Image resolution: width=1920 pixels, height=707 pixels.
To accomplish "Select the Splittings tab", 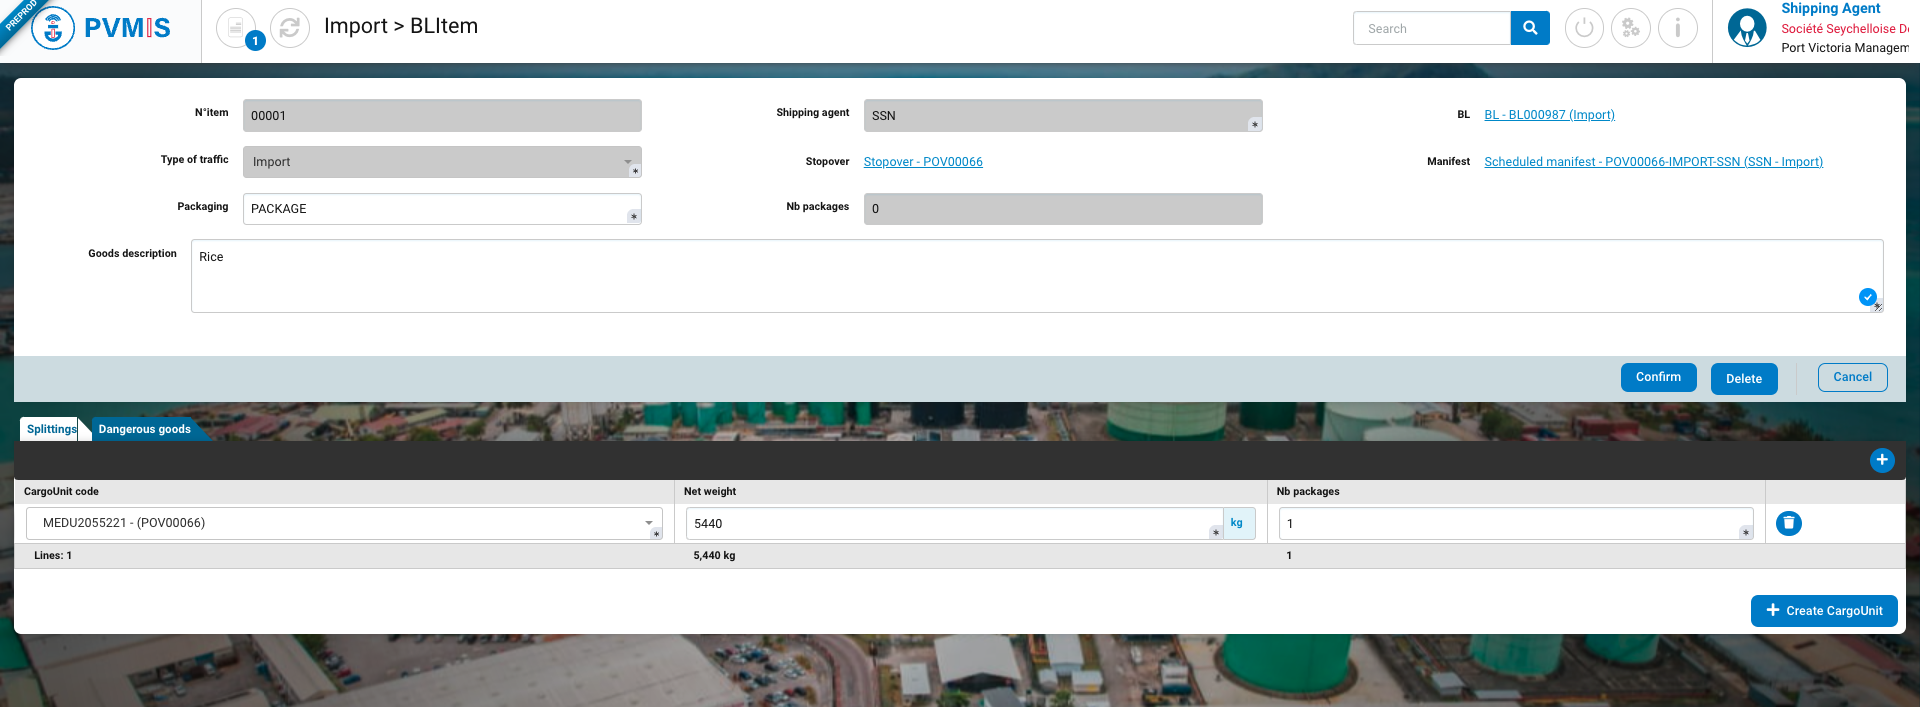I will (x=51, y=429).
